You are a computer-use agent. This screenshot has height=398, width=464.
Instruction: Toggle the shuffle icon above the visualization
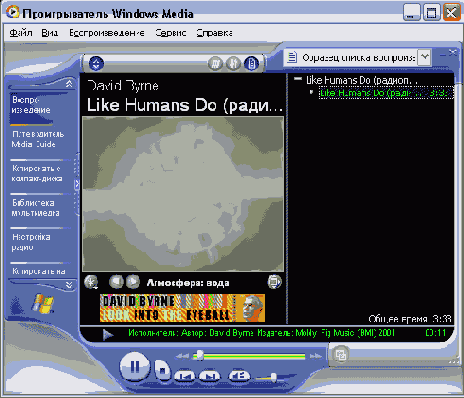(215, 63)
